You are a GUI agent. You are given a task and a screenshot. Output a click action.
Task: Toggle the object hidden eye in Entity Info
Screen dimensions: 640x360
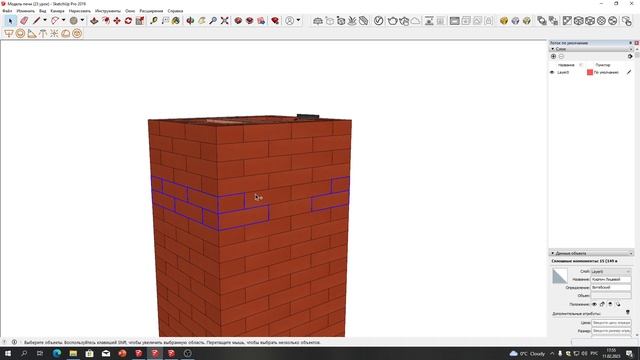click(594, 304)
